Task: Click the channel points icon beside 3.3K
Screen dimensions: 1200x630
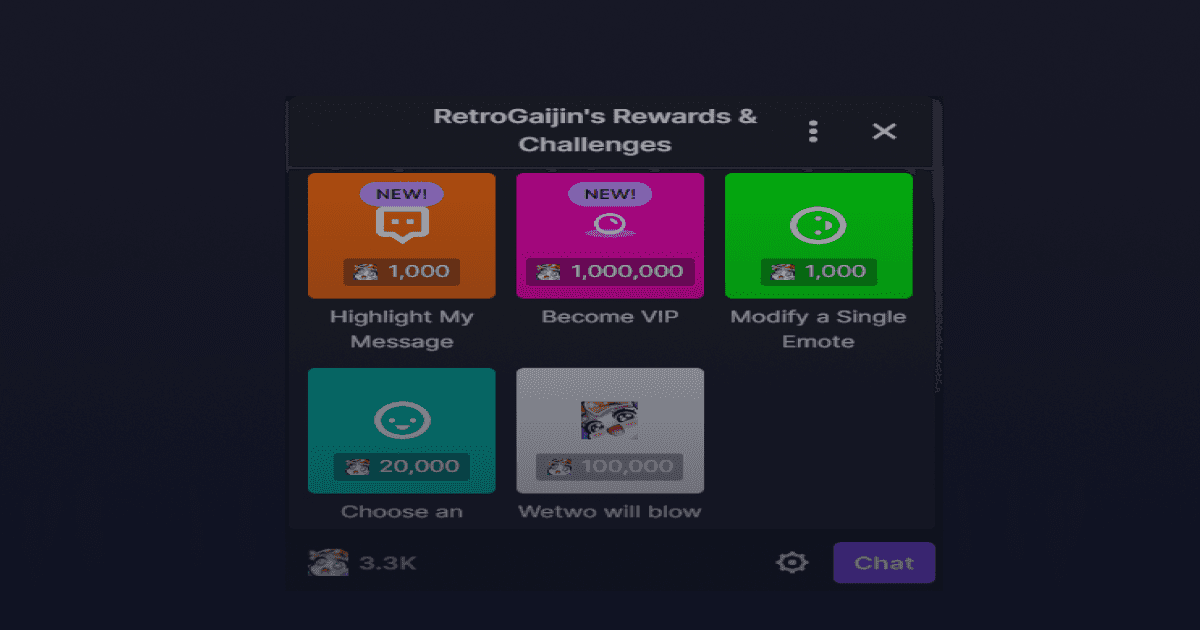Action: click(328, 562)
